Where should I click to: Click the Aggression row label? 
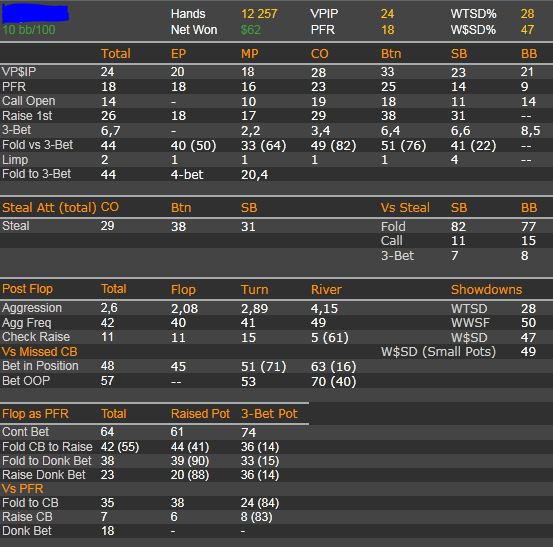pyautogui.click(x=32, y=308)
